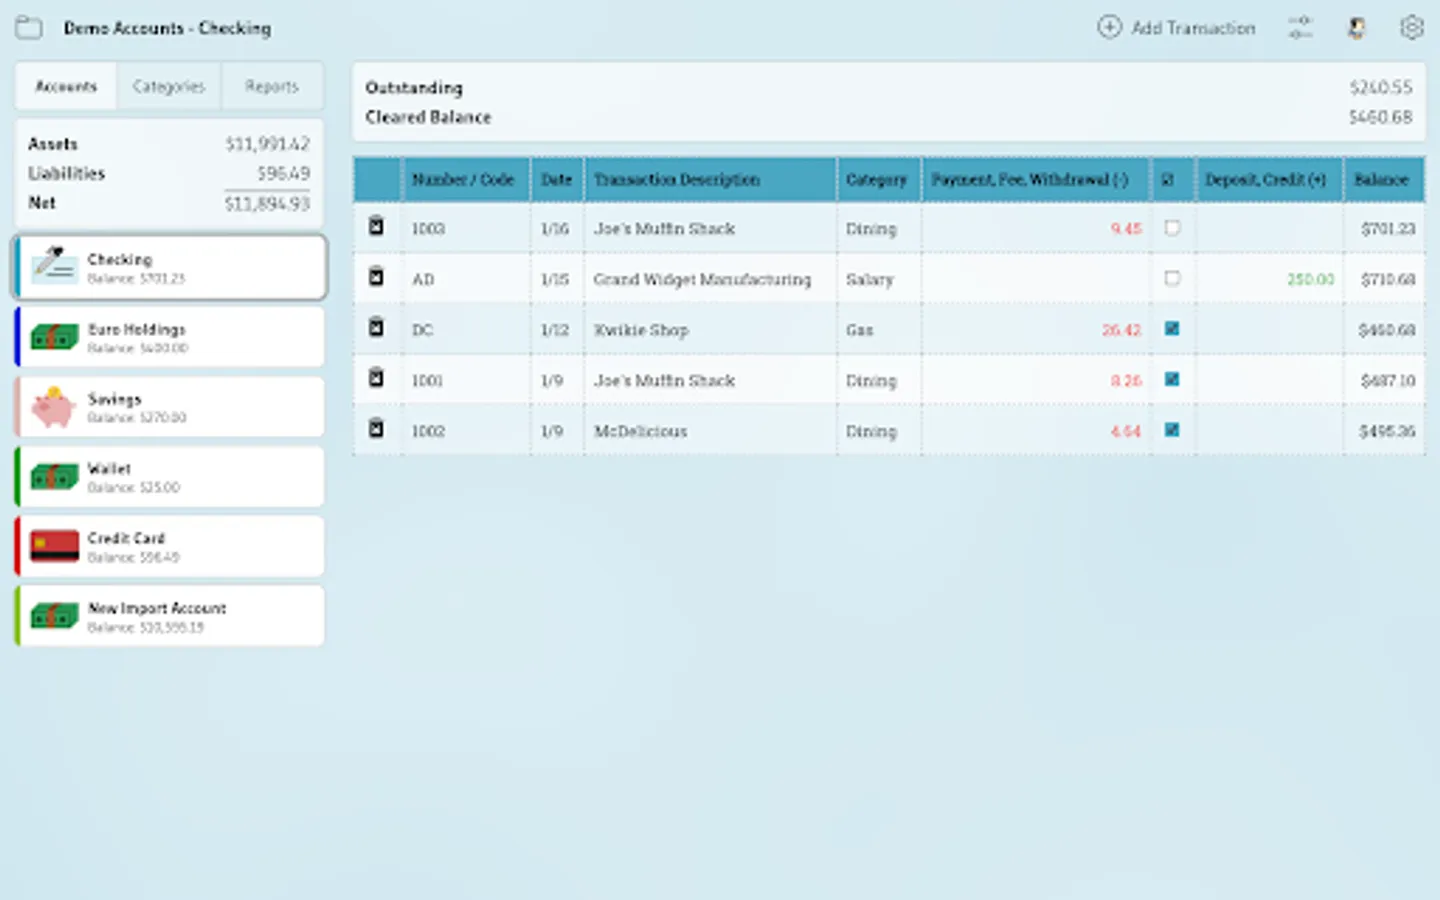Click the Liabilities row in summary
Screen dimensions: 1440x900
point(169,173)
